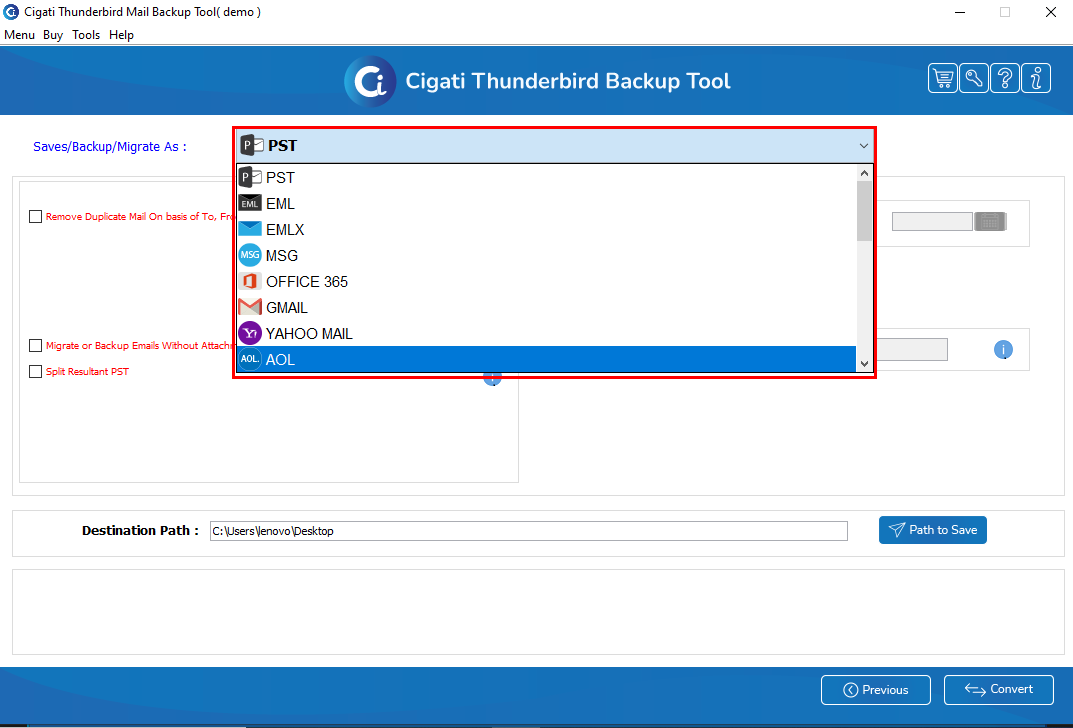Image resolution: width=1073 pixels, height=728 pixels.
Task: Choose OFFICE 365 from the format list
Action: point(546,281)
